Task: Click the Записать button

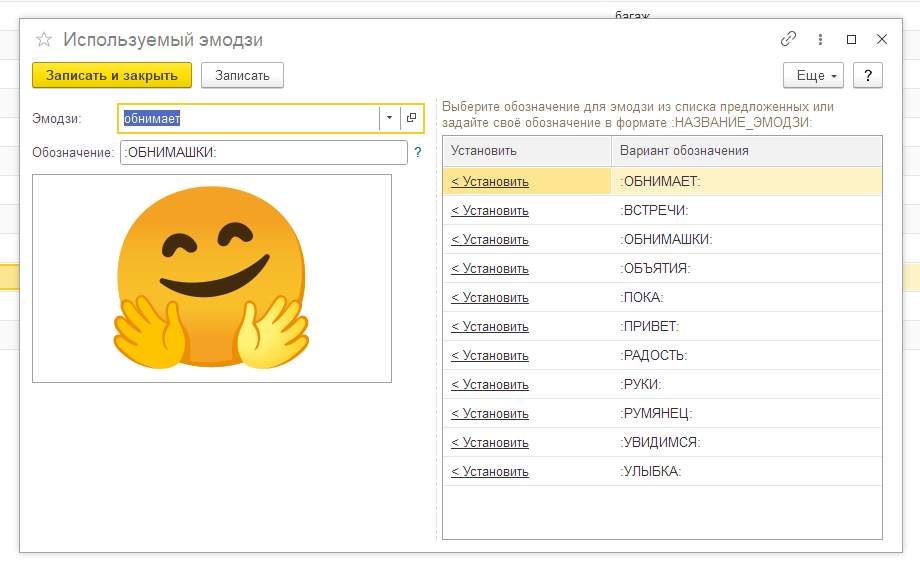Action: click(242, 75)
